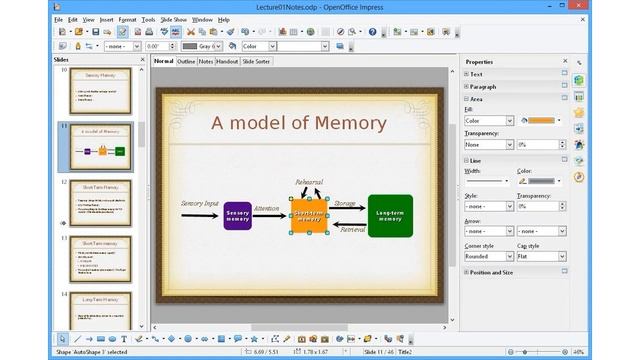Select the Rectangle drawing tool
Viewport: 640px width, 360px height.
click(101, 339)
